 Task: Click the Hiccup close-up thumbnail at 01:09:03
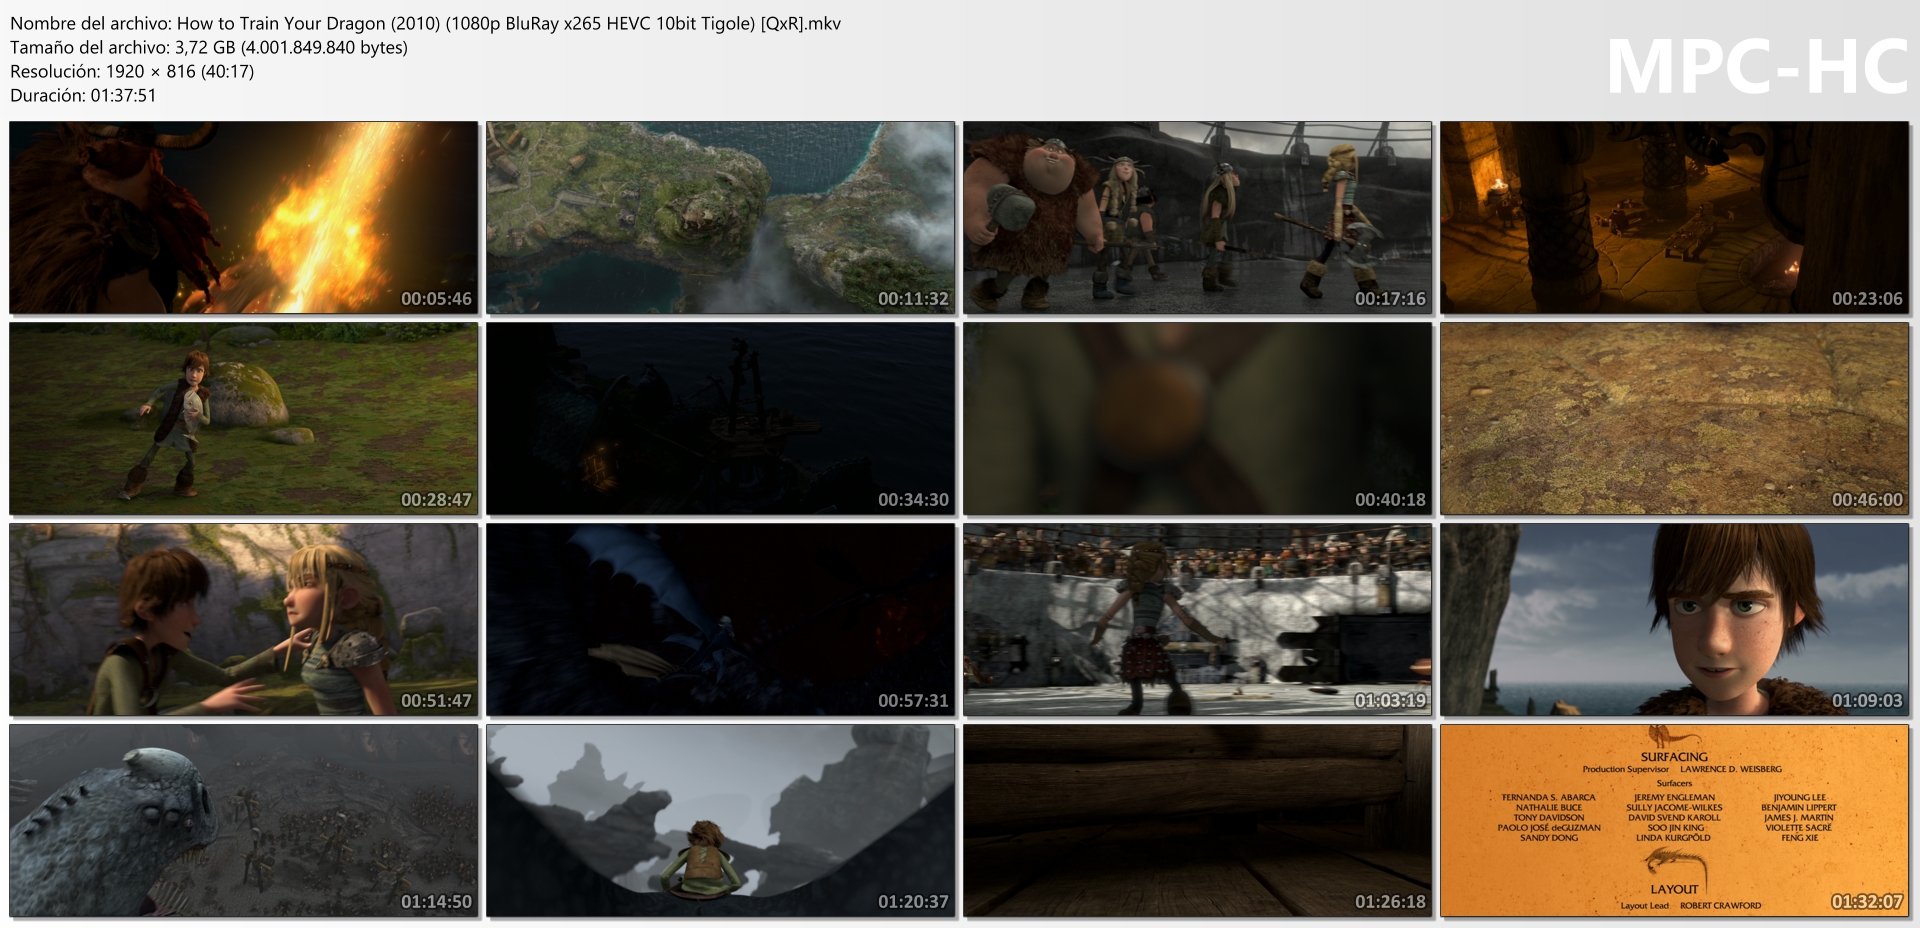coord(1675,620)
